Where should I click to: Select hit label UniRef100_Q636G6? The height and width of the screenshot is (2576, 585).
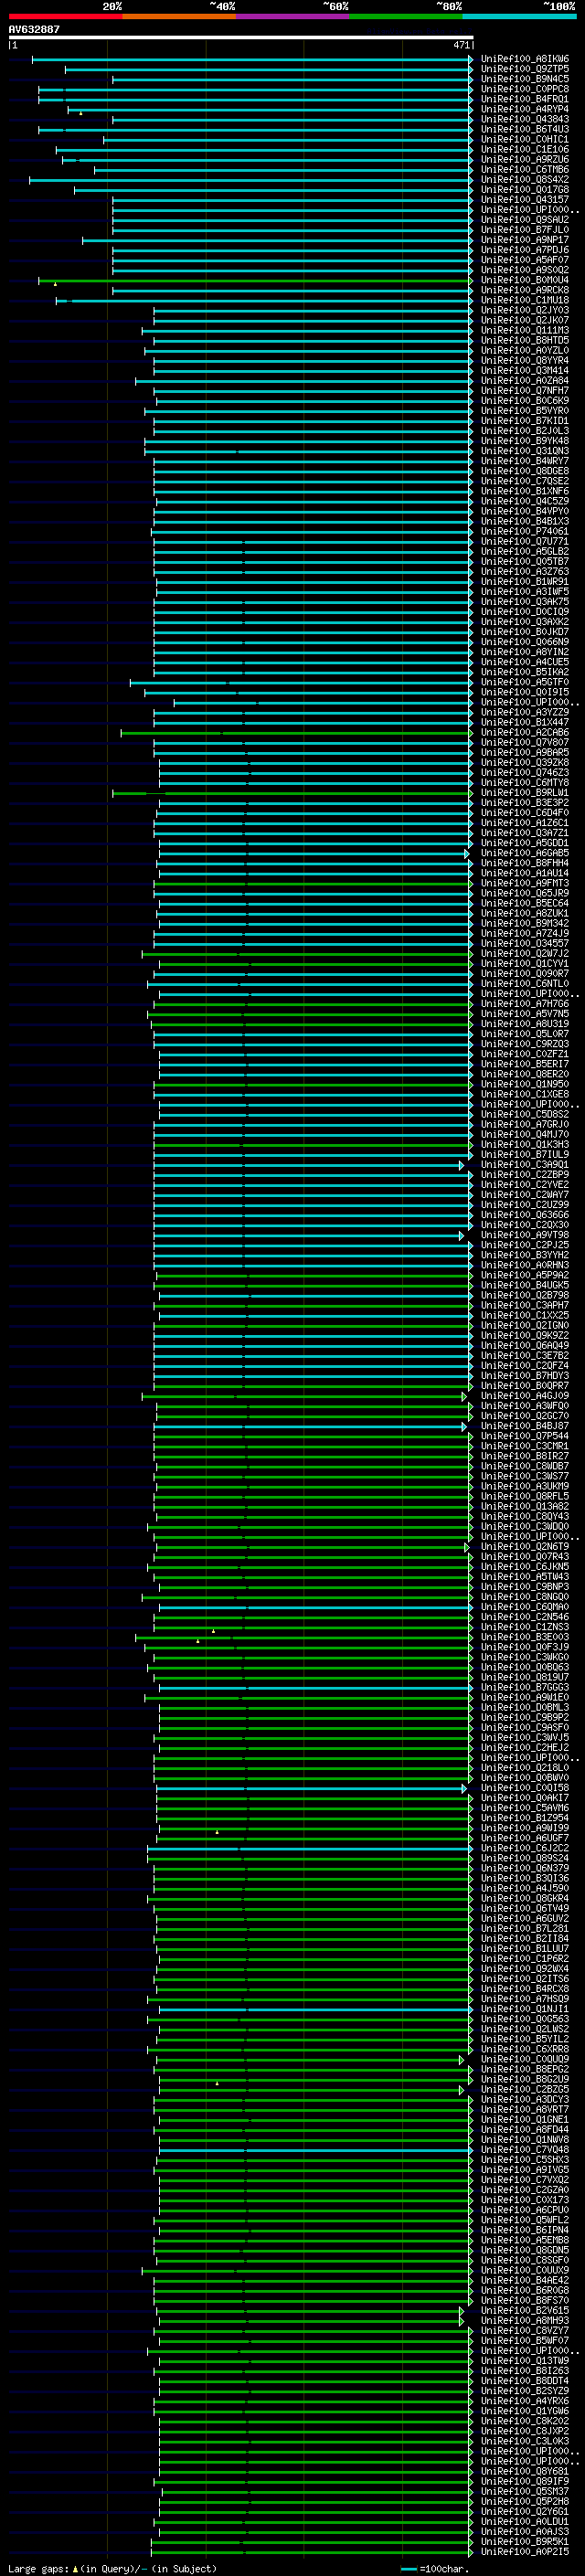tap(525, 1215)
